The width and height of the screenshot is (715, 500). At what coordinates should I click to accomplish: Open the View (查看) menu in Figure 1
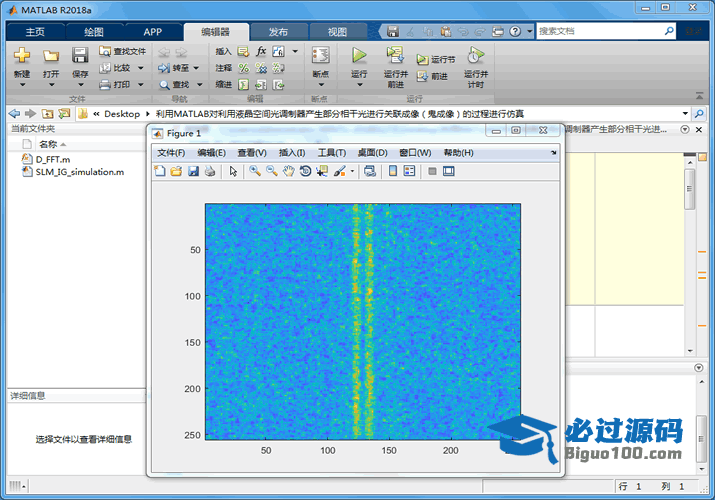point(252,153)
